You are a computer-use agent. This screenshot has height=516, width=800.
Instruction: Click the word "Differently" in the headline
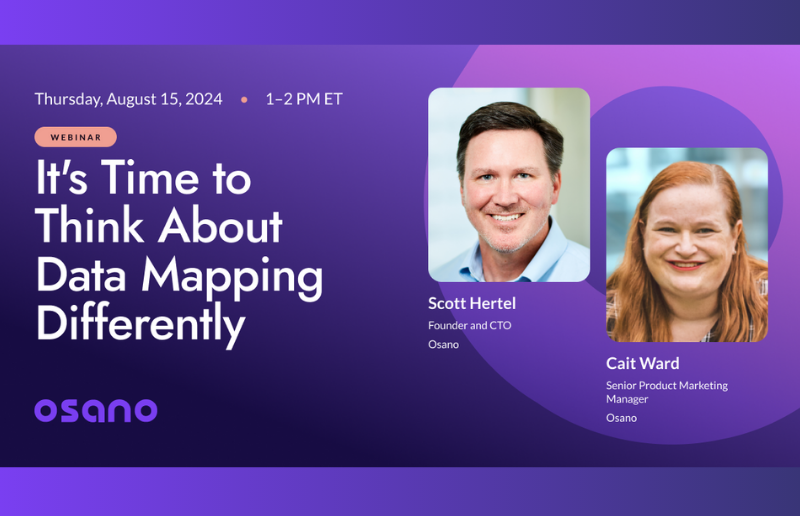point(140,323)
